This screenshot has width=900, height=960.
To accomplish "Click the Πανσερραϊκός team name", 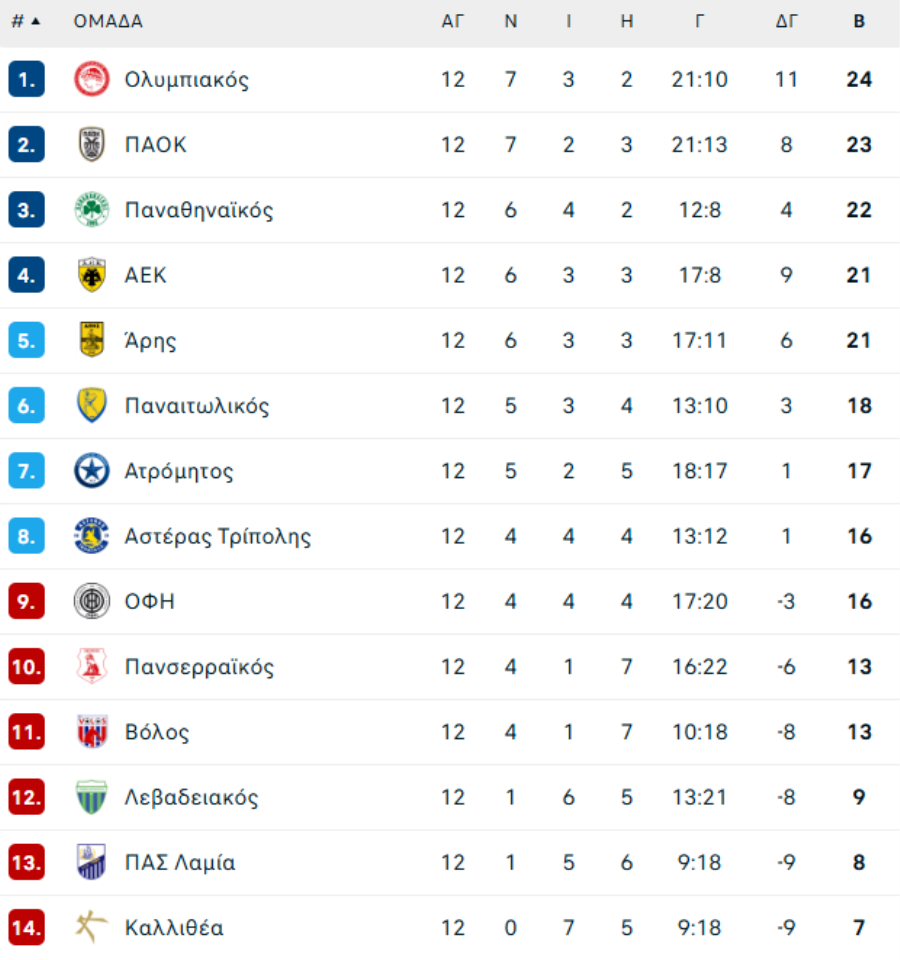I will coord(199,667).
